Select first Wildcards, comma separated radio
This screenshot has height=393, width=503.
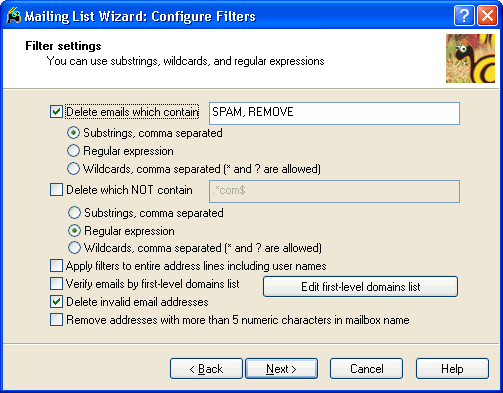click(73, 169)
